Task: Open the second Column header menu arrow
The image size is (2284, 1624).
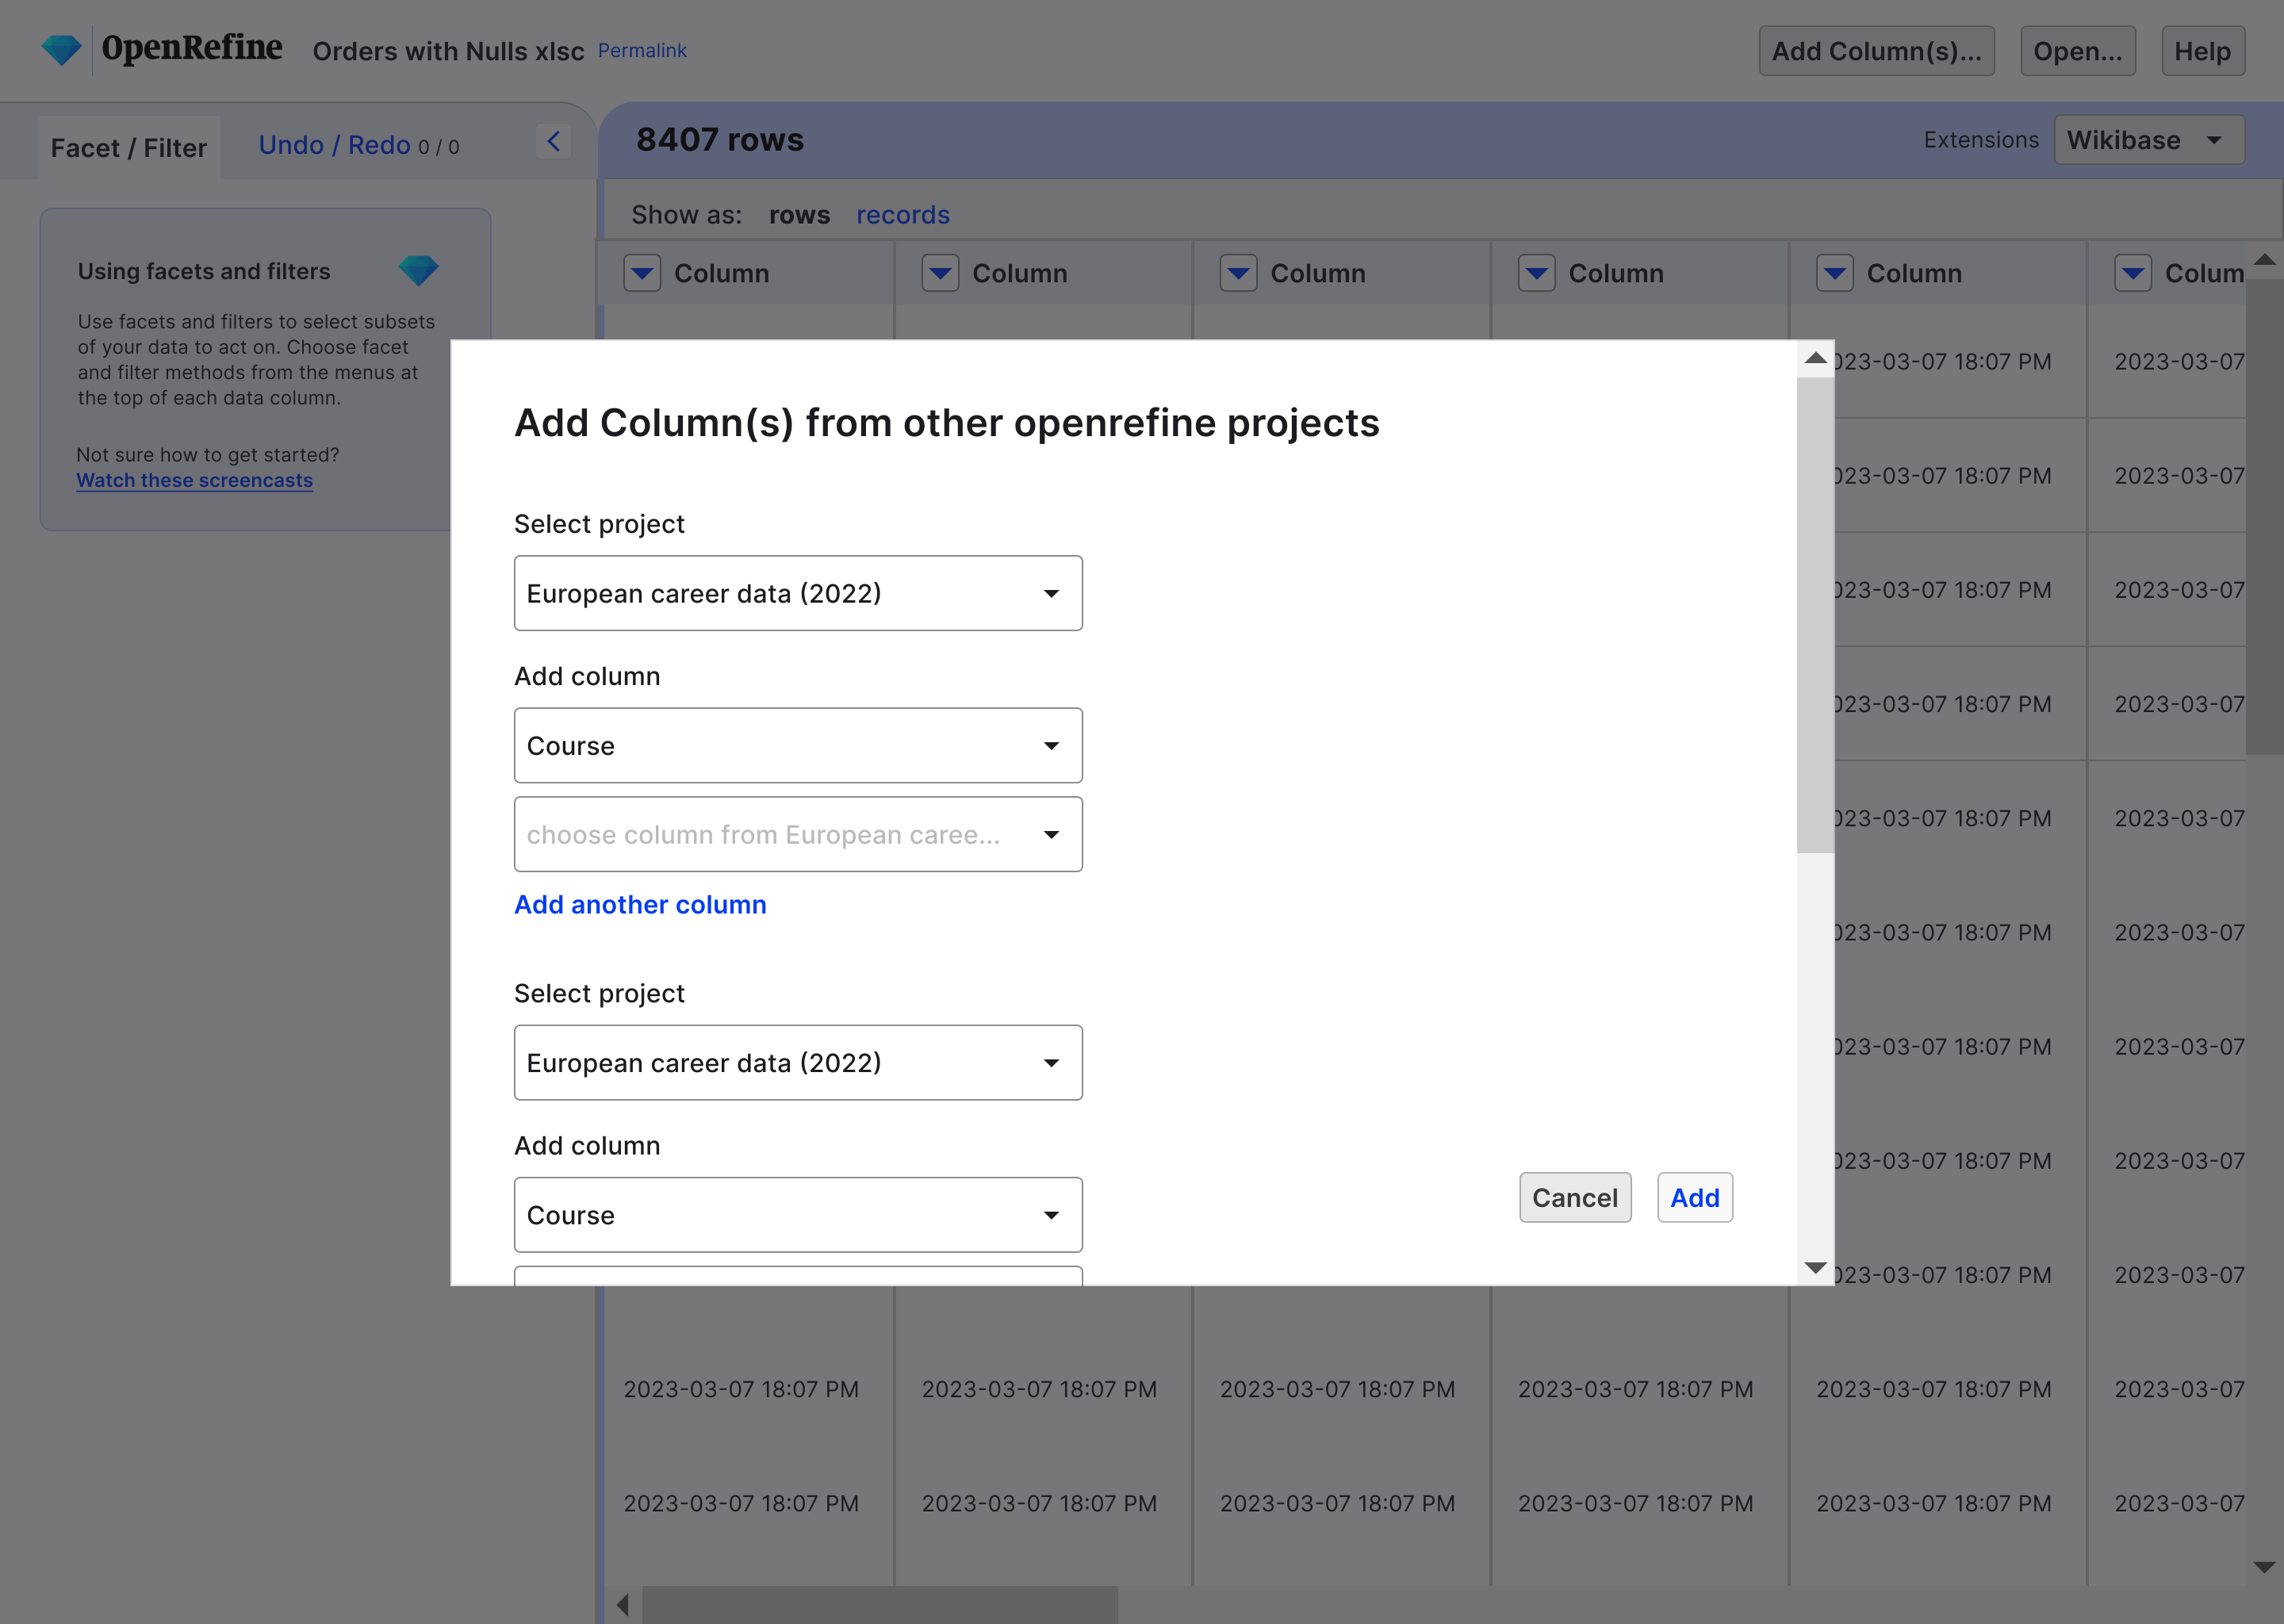Action: [x=940, y=272]
